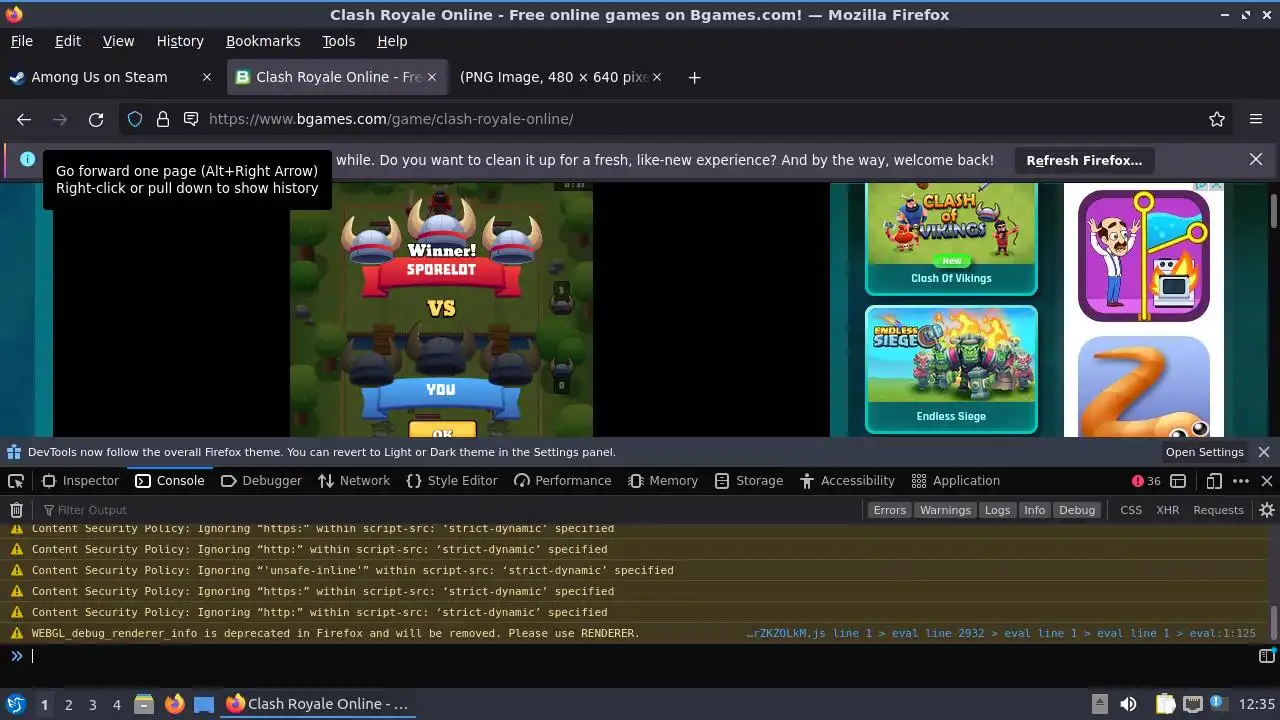
Task: Toggle the CSS filter
Action: 1131,510
